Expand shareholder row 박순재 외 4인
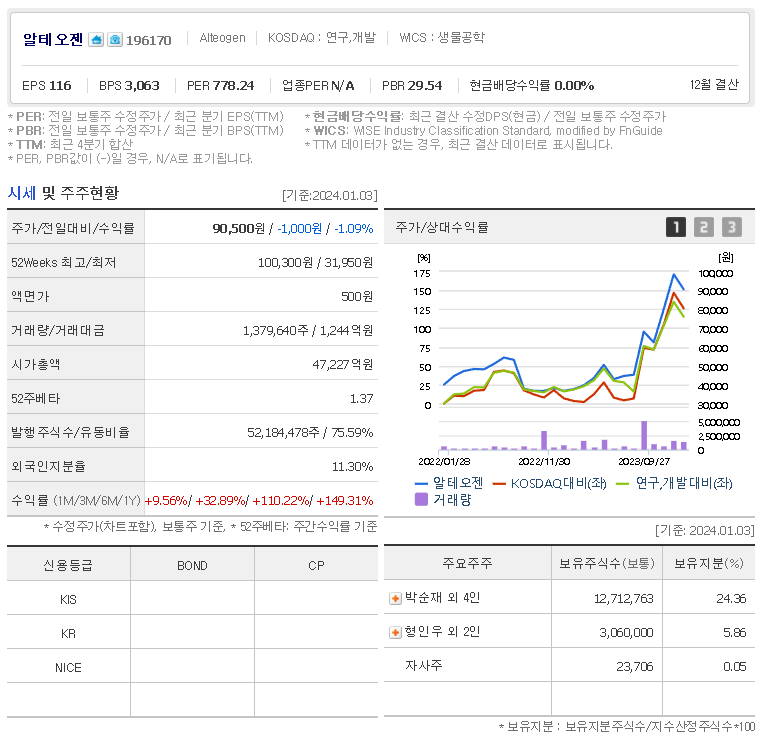770x736 pixels. 395,599
